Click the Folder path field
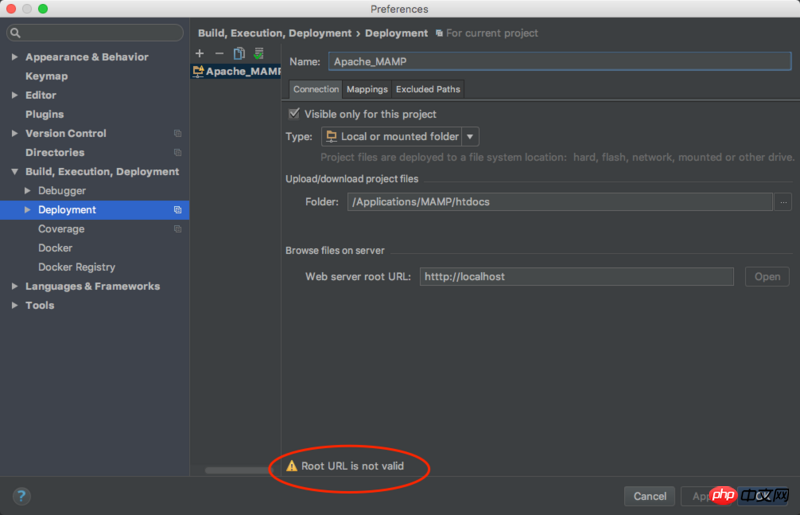This screenshot has height=515, width=800. click(560, 202)
